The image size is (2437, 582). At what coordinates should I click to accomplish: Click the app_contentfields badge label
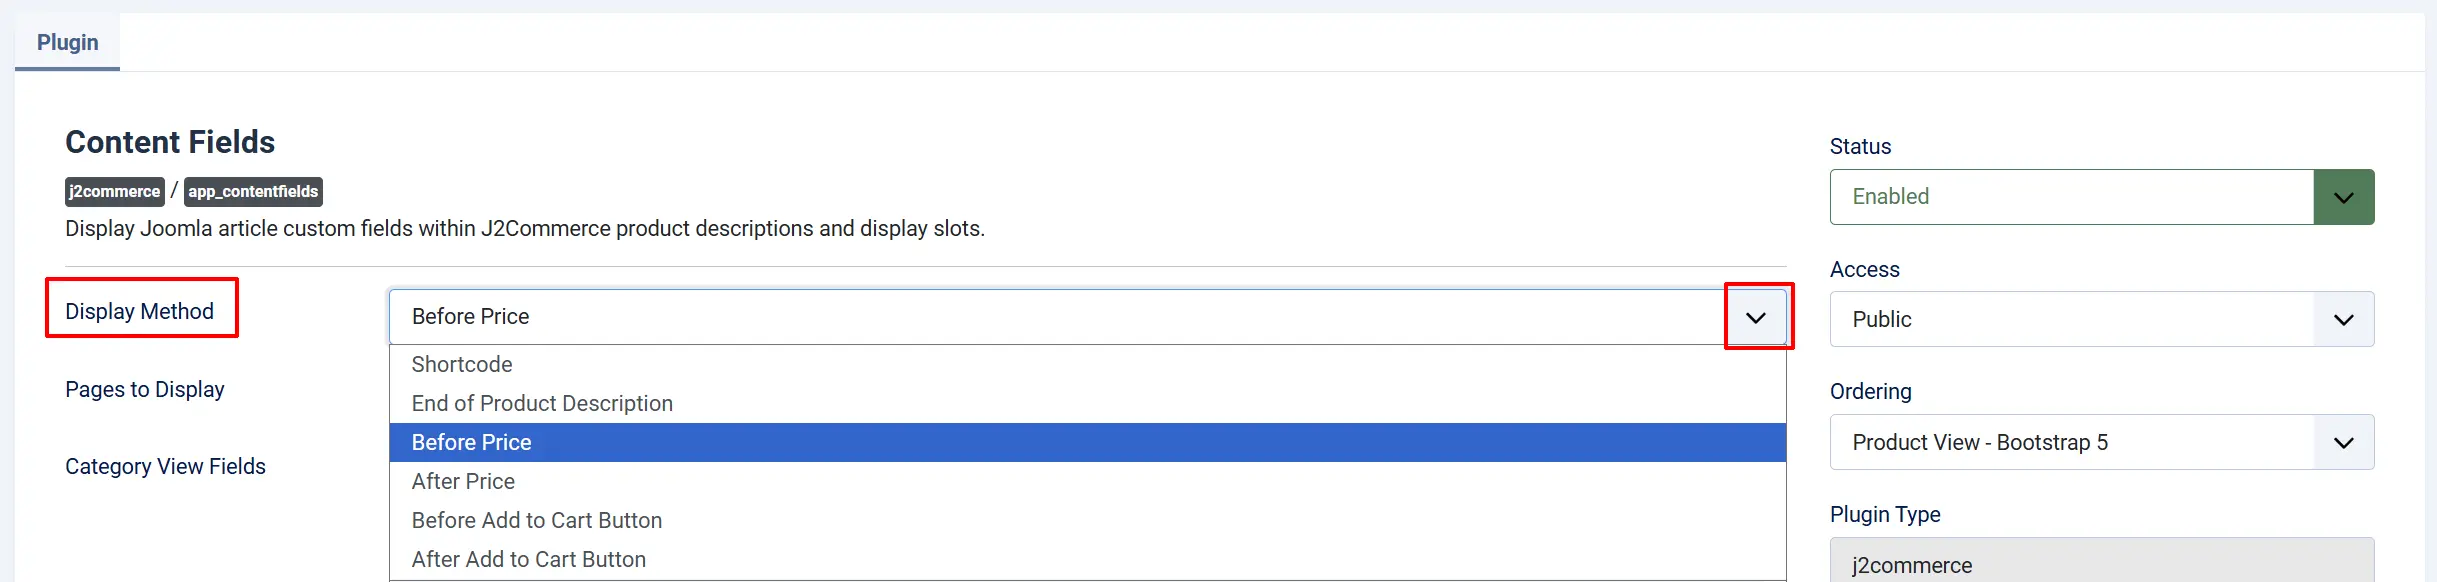[x=253, y=191]
